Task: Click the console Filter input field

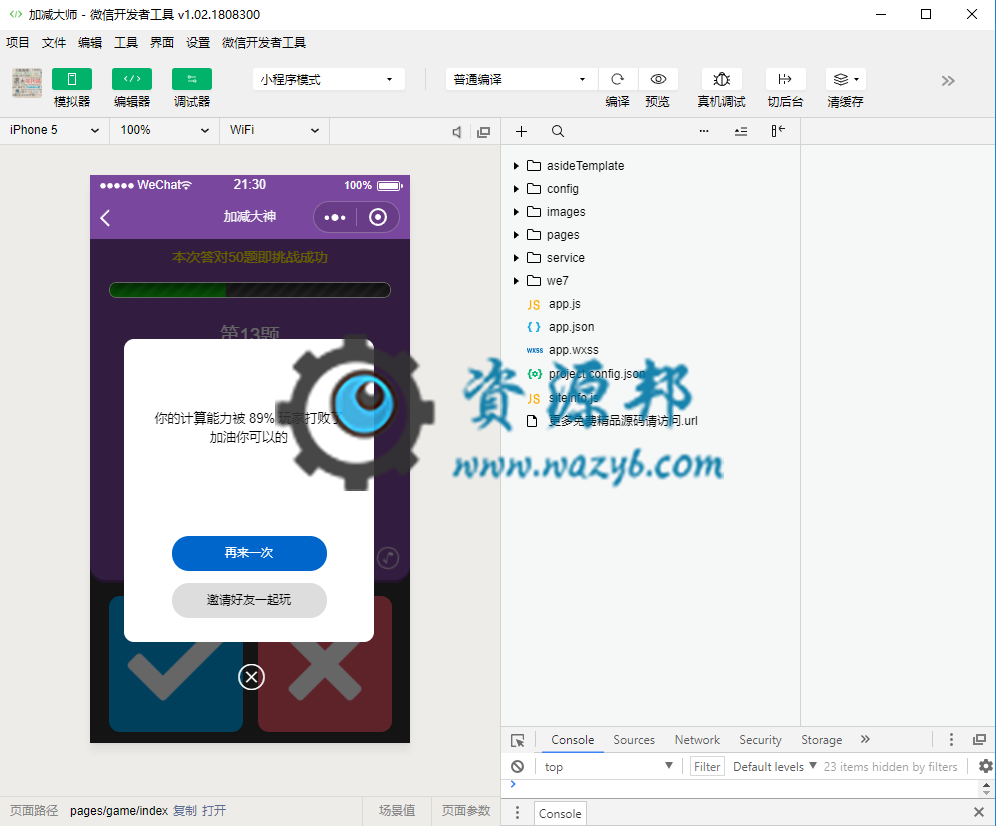Action: [x=707, y=767]
